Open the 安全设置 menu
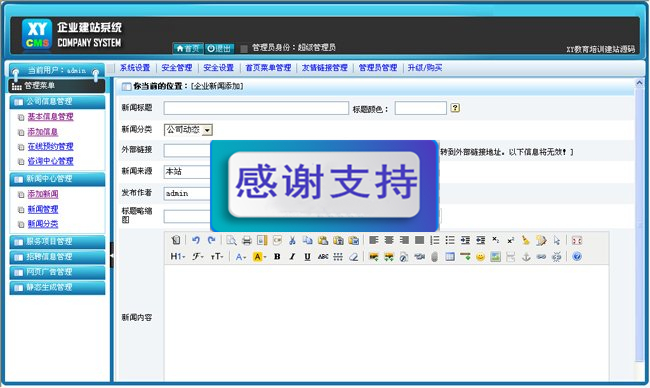Image resolution: width=650 pixels, height=388 pixels. 218,68
